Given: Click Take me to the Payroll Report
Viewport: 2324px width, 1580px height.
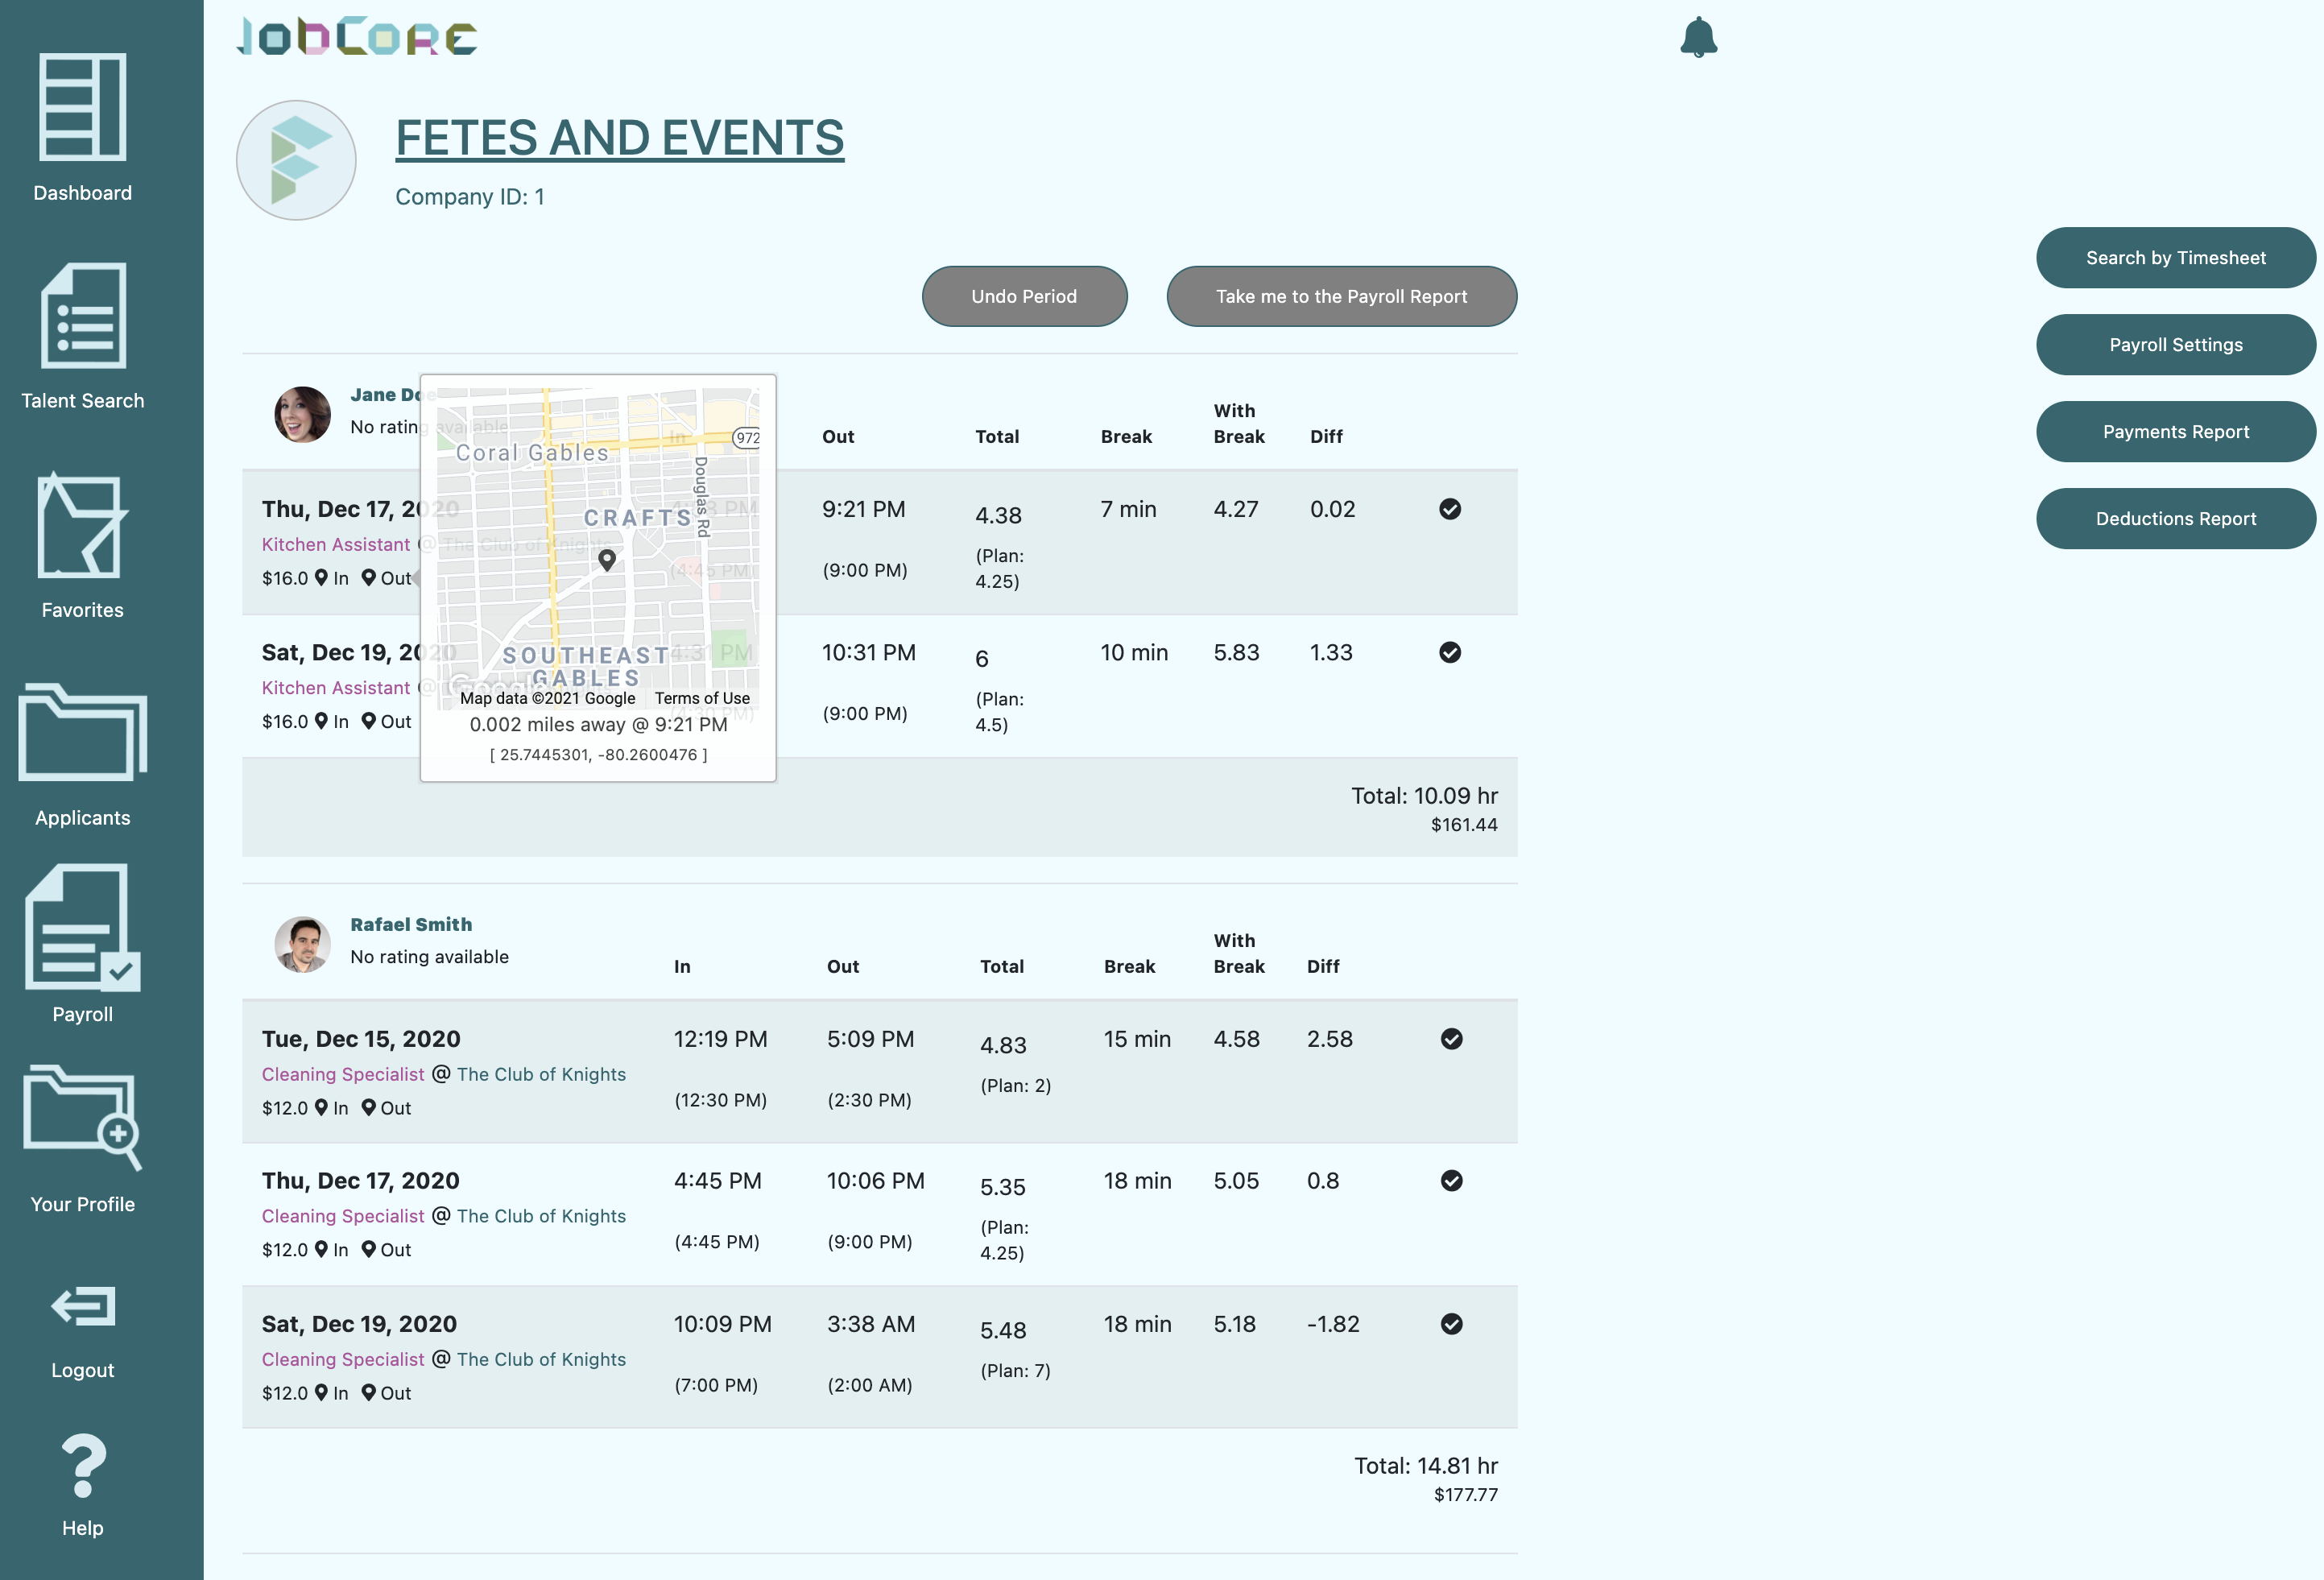Looking at the screenshot, I should 1340,297.
